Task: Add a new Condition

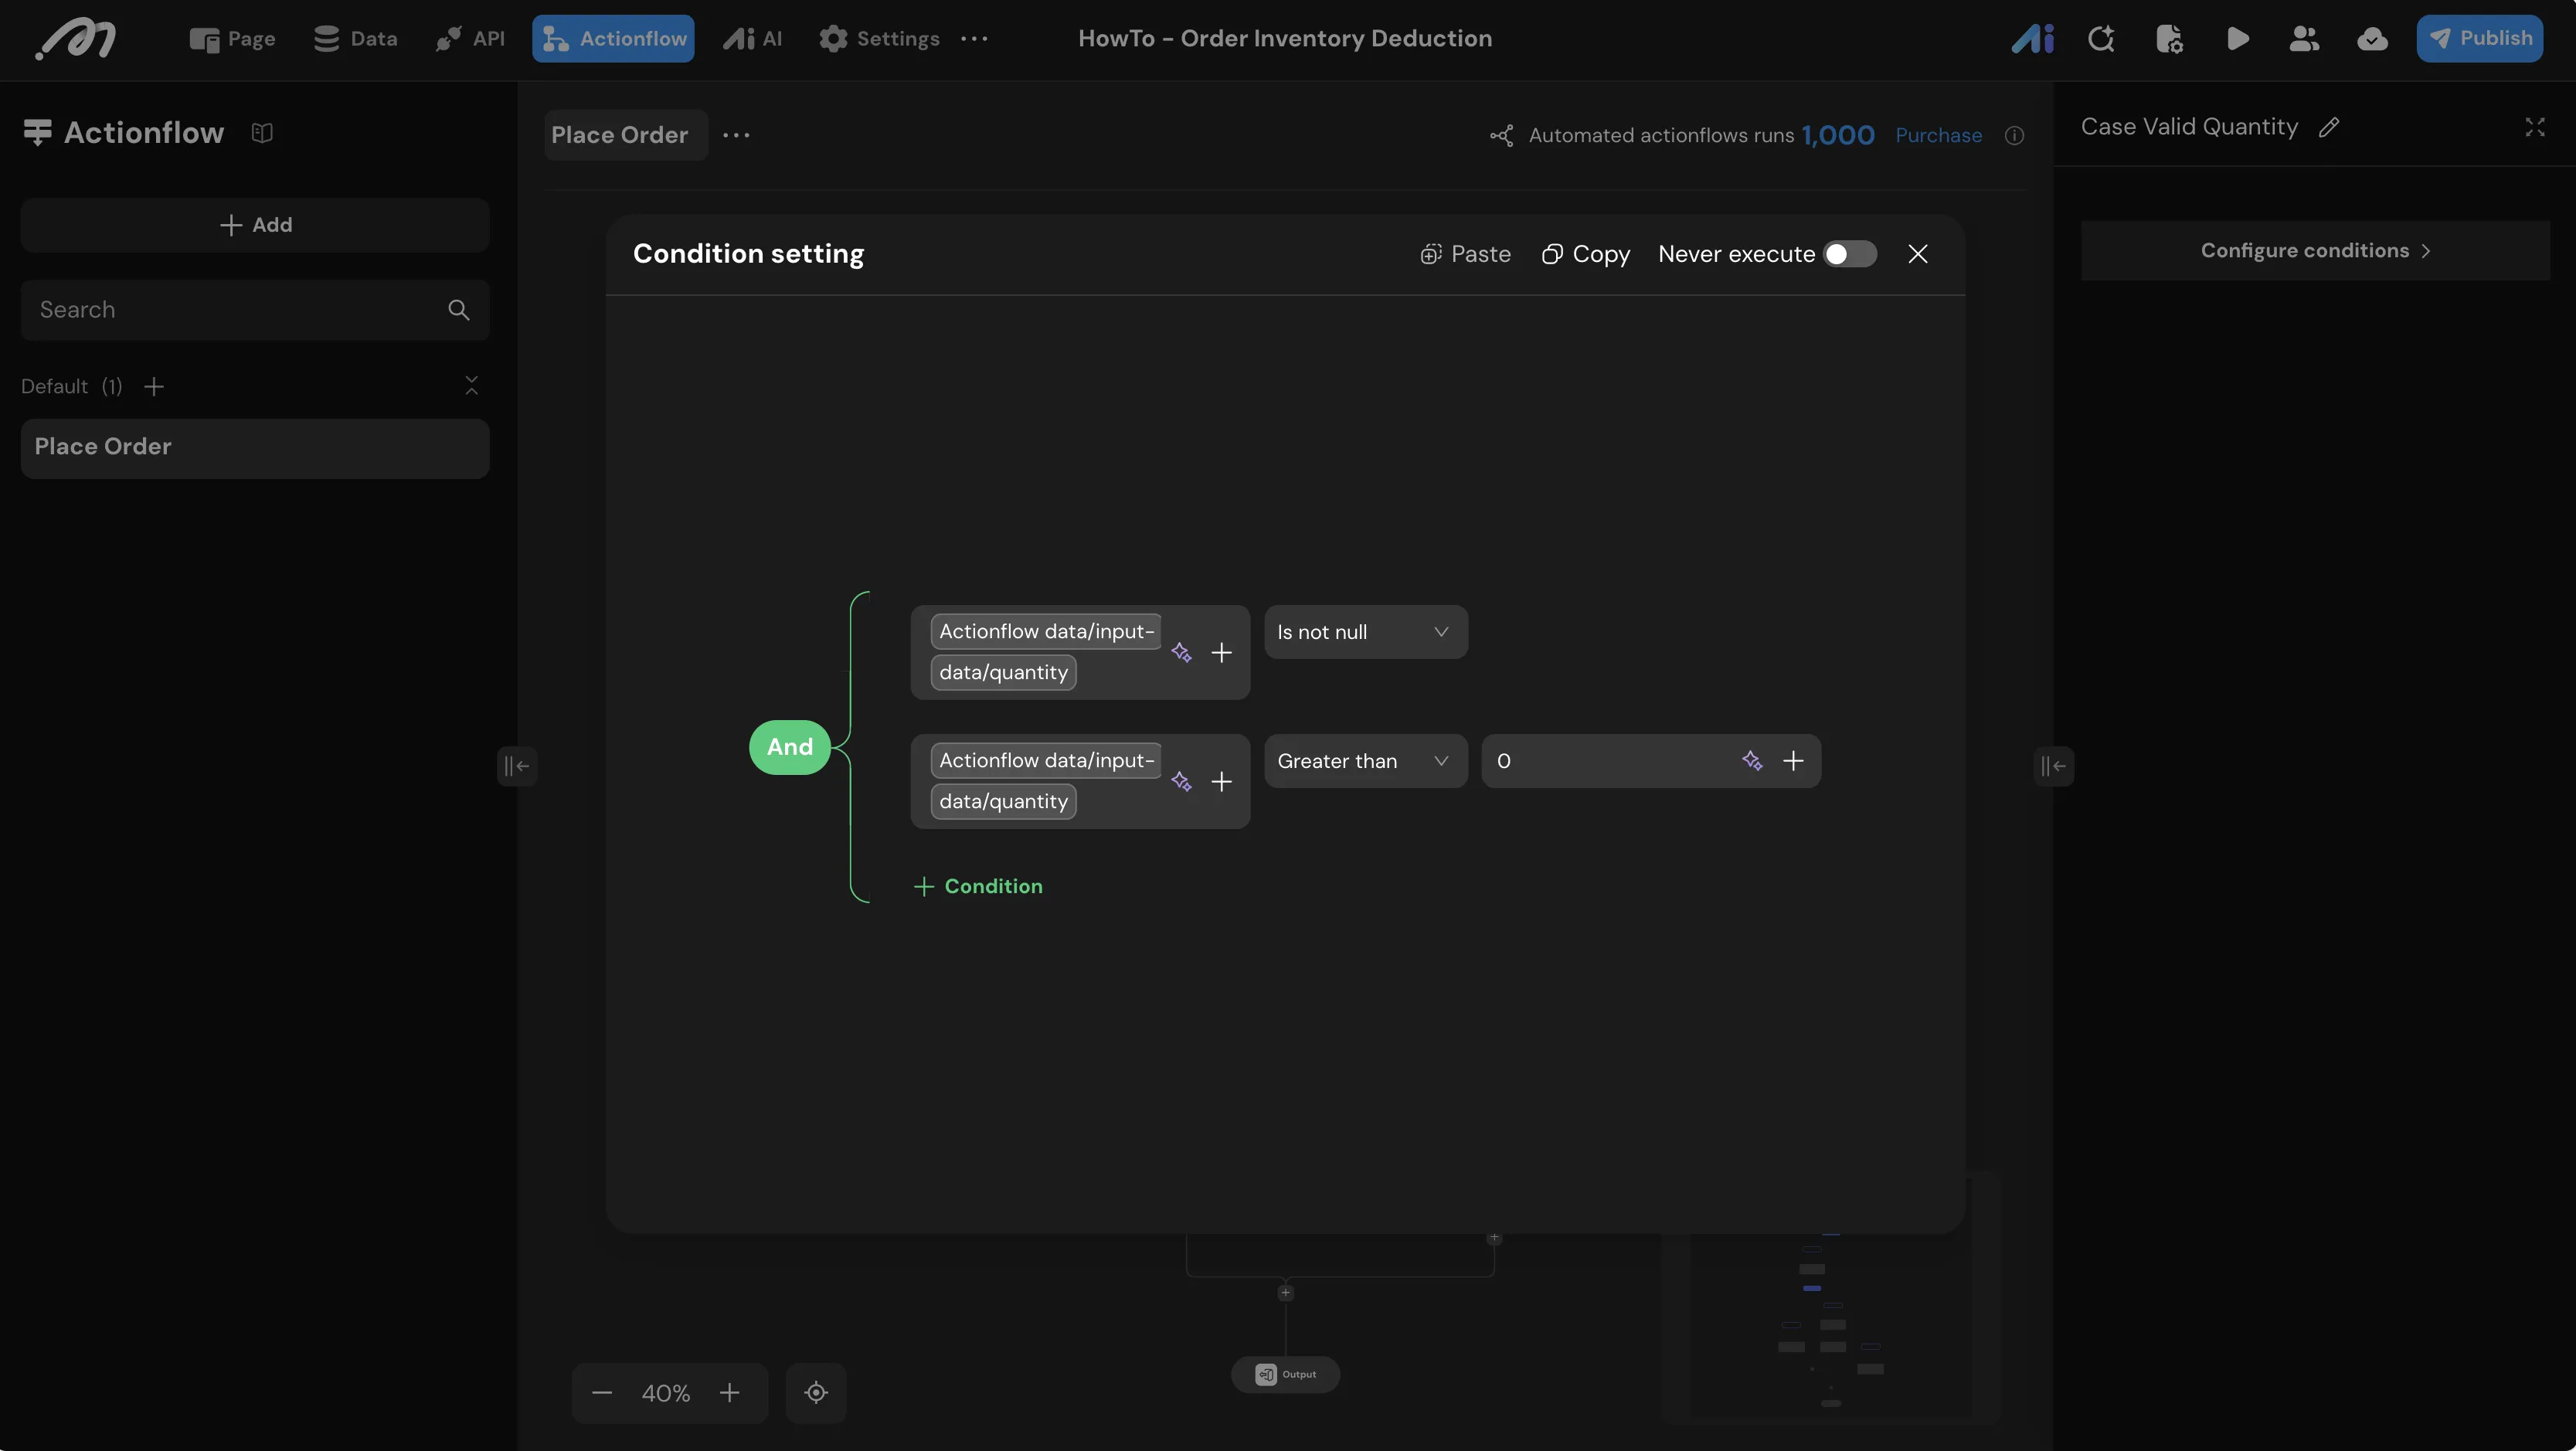Action: [x=978, y=887]
